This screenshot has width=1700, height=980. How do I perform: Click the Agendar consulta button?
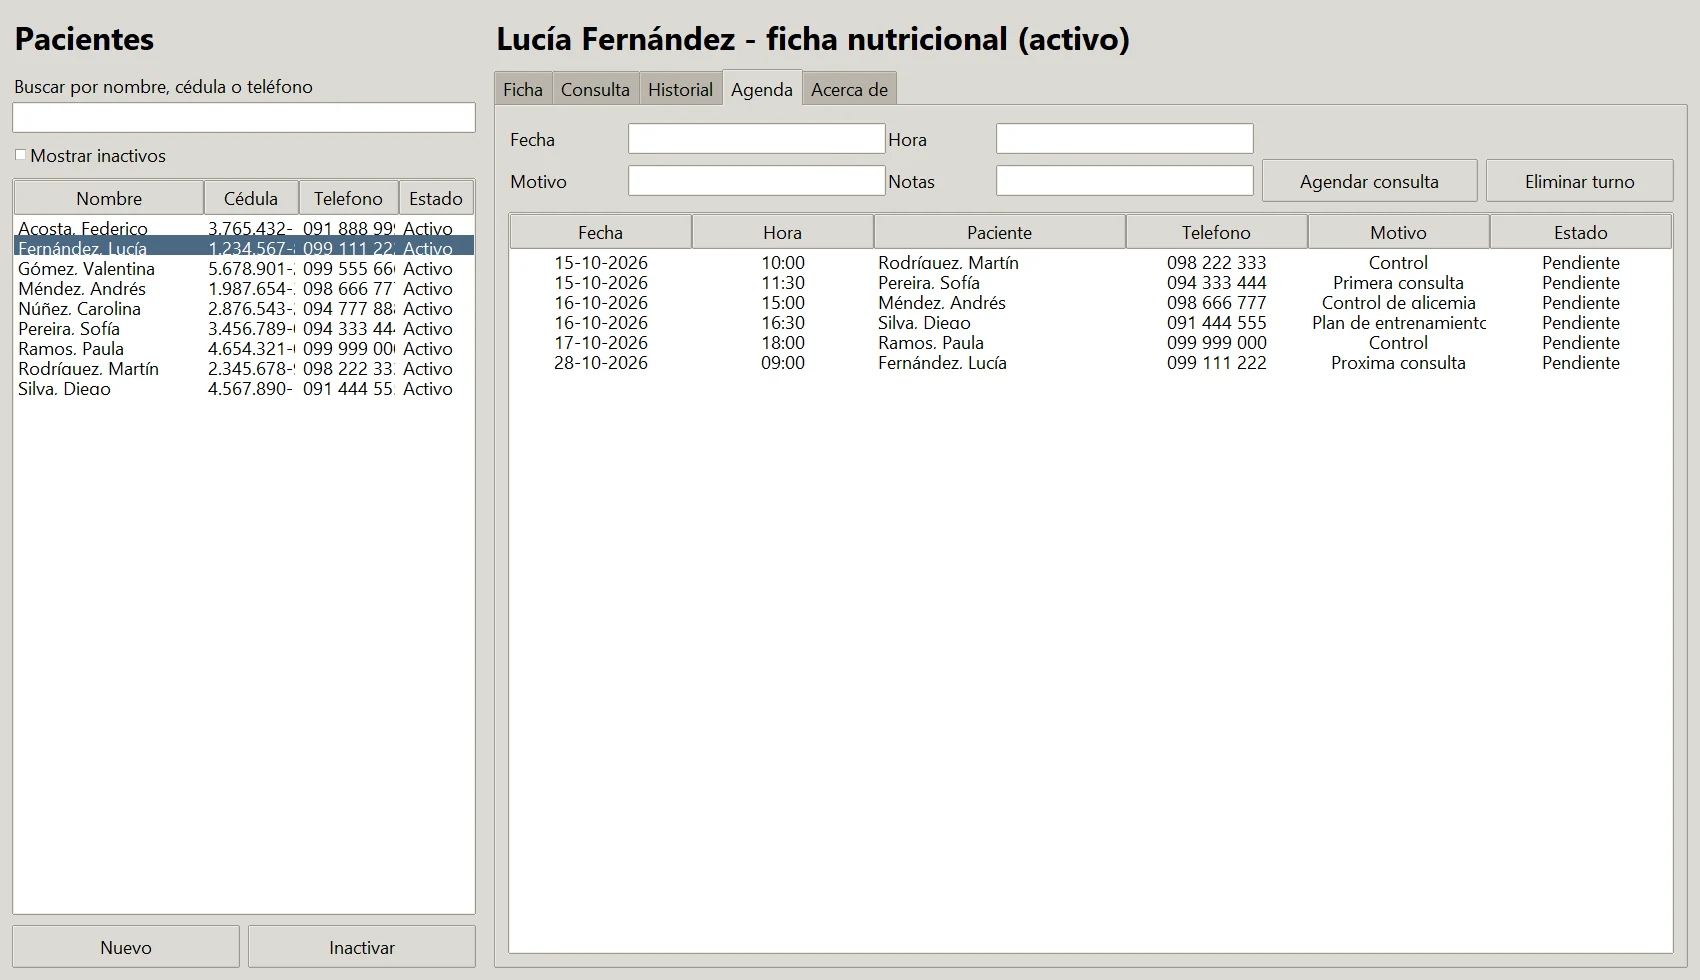pos(1369,181)
